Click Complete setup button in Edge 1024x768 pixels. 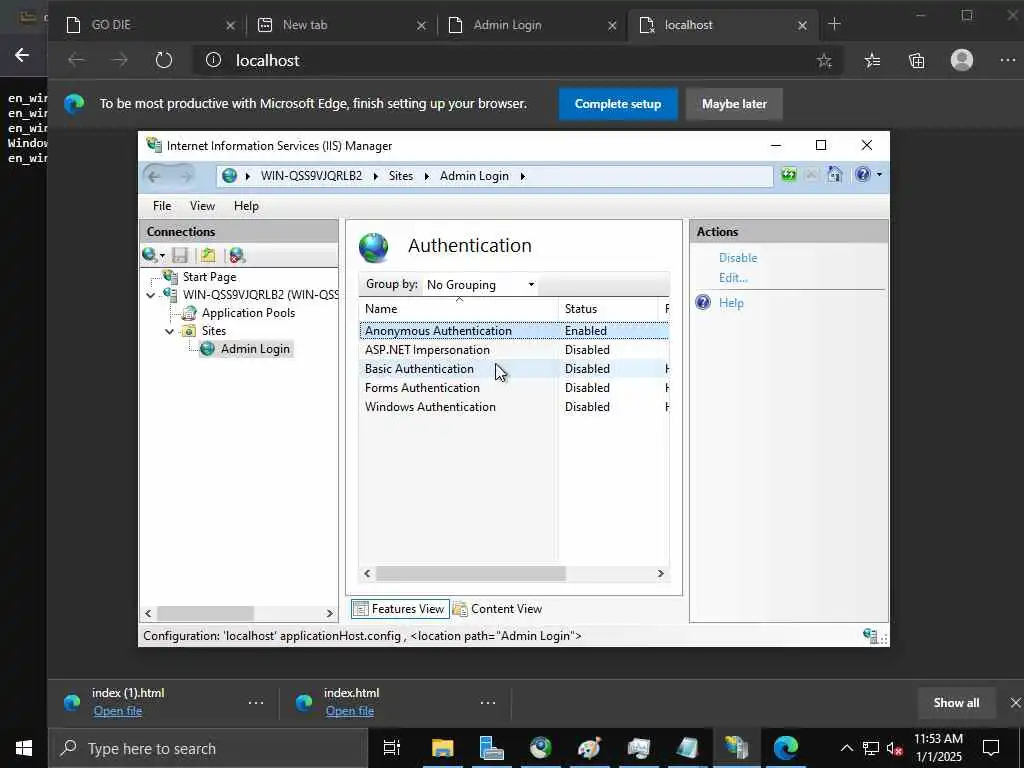(x=618, y=104)
